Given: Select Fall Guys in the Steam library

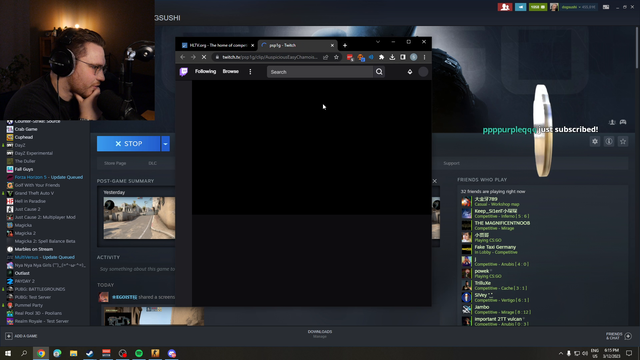Looking at the screenshot, I should pyautogui.click(x=24, y=169).
